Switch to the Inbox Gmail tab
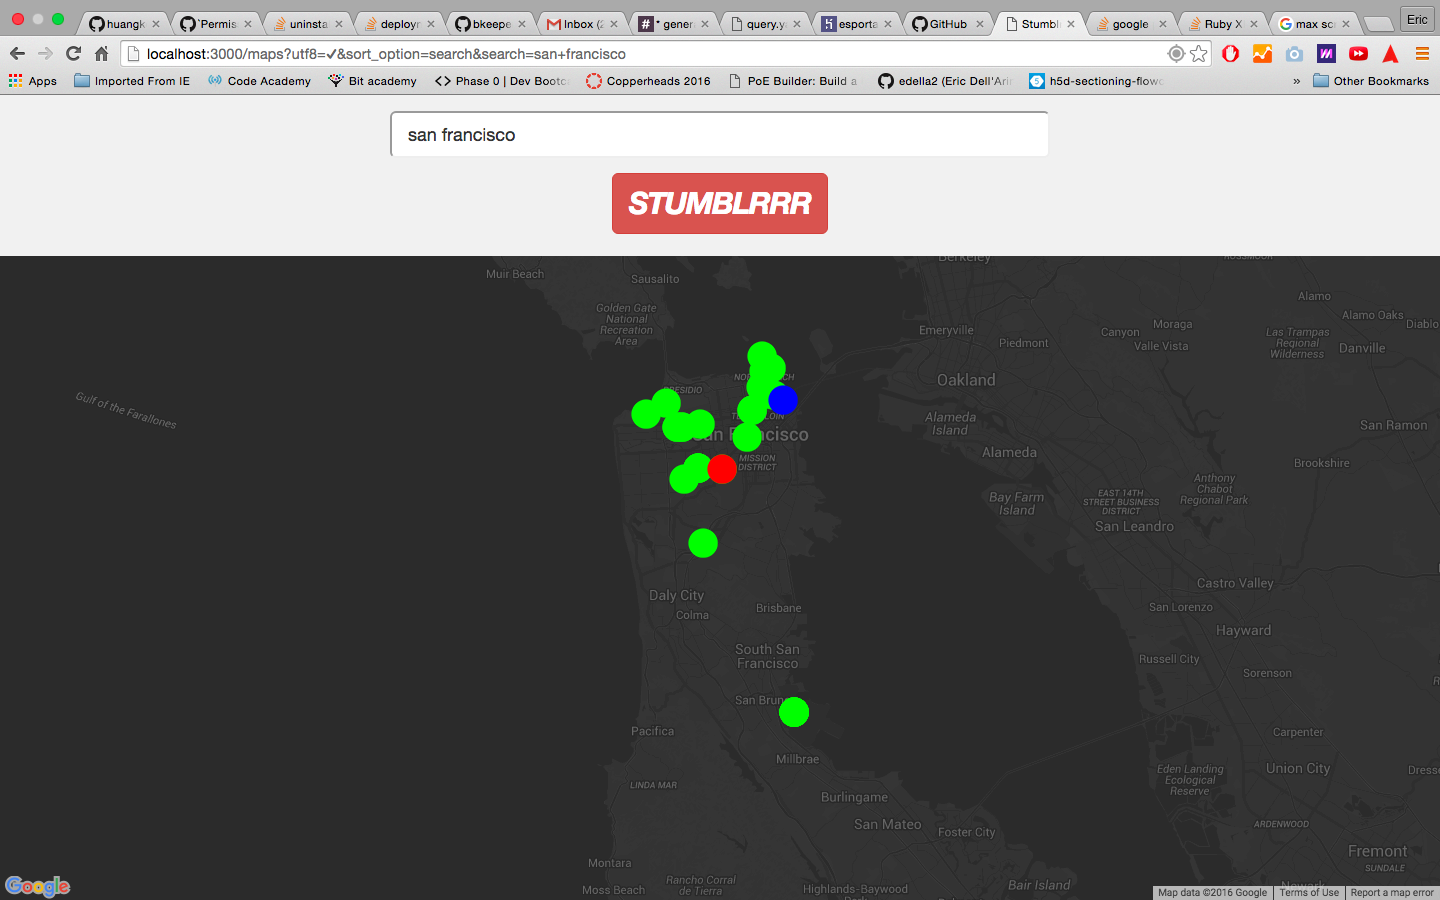 [582, 24]
